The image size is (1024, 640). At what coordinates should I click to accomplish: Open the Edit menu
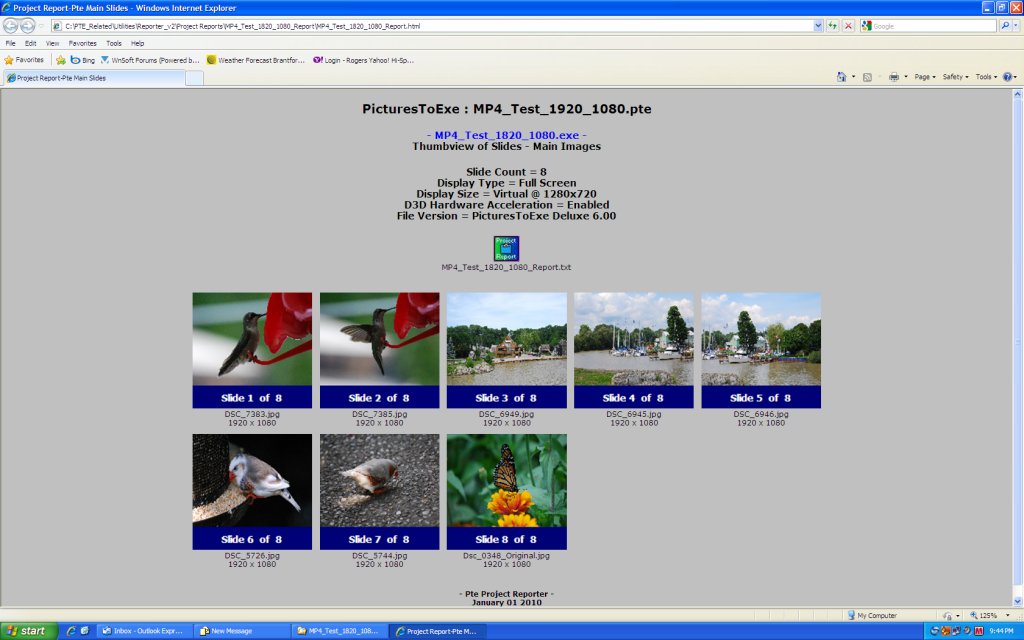click(x=31, y=43)
